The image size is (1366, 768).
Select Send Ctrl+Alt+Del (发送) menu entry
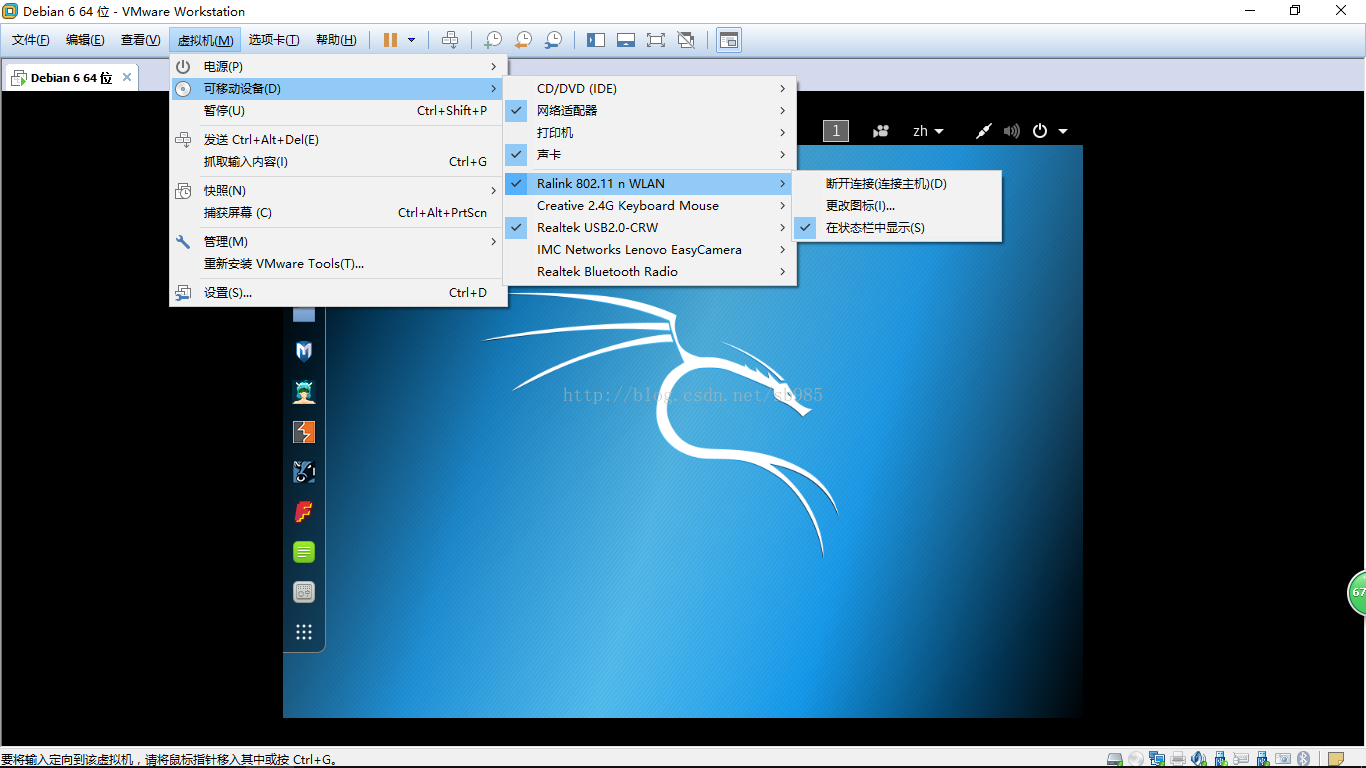338,139
